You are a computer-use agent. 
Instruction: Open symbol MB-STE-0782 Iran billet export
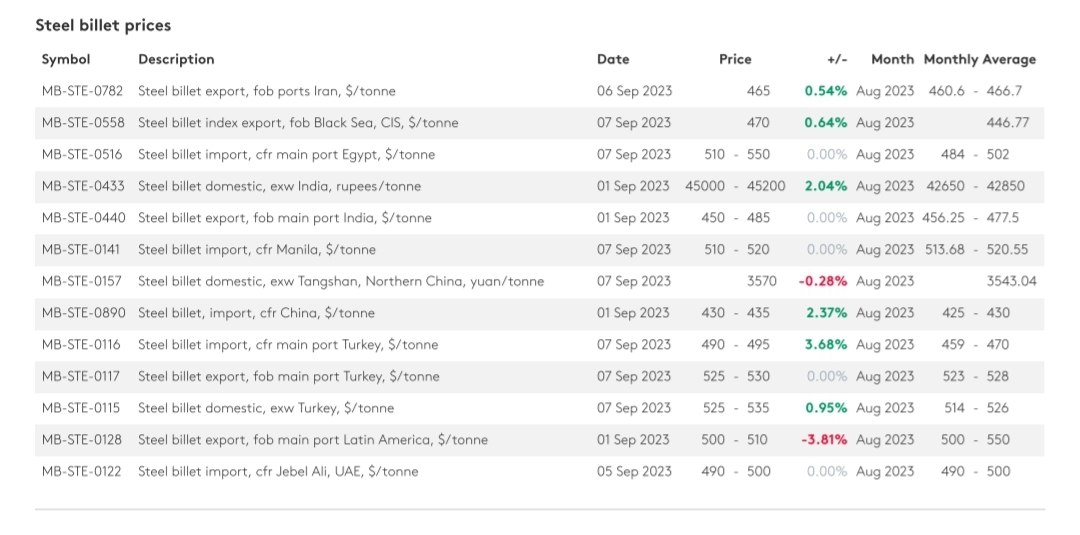coord(82,91)
